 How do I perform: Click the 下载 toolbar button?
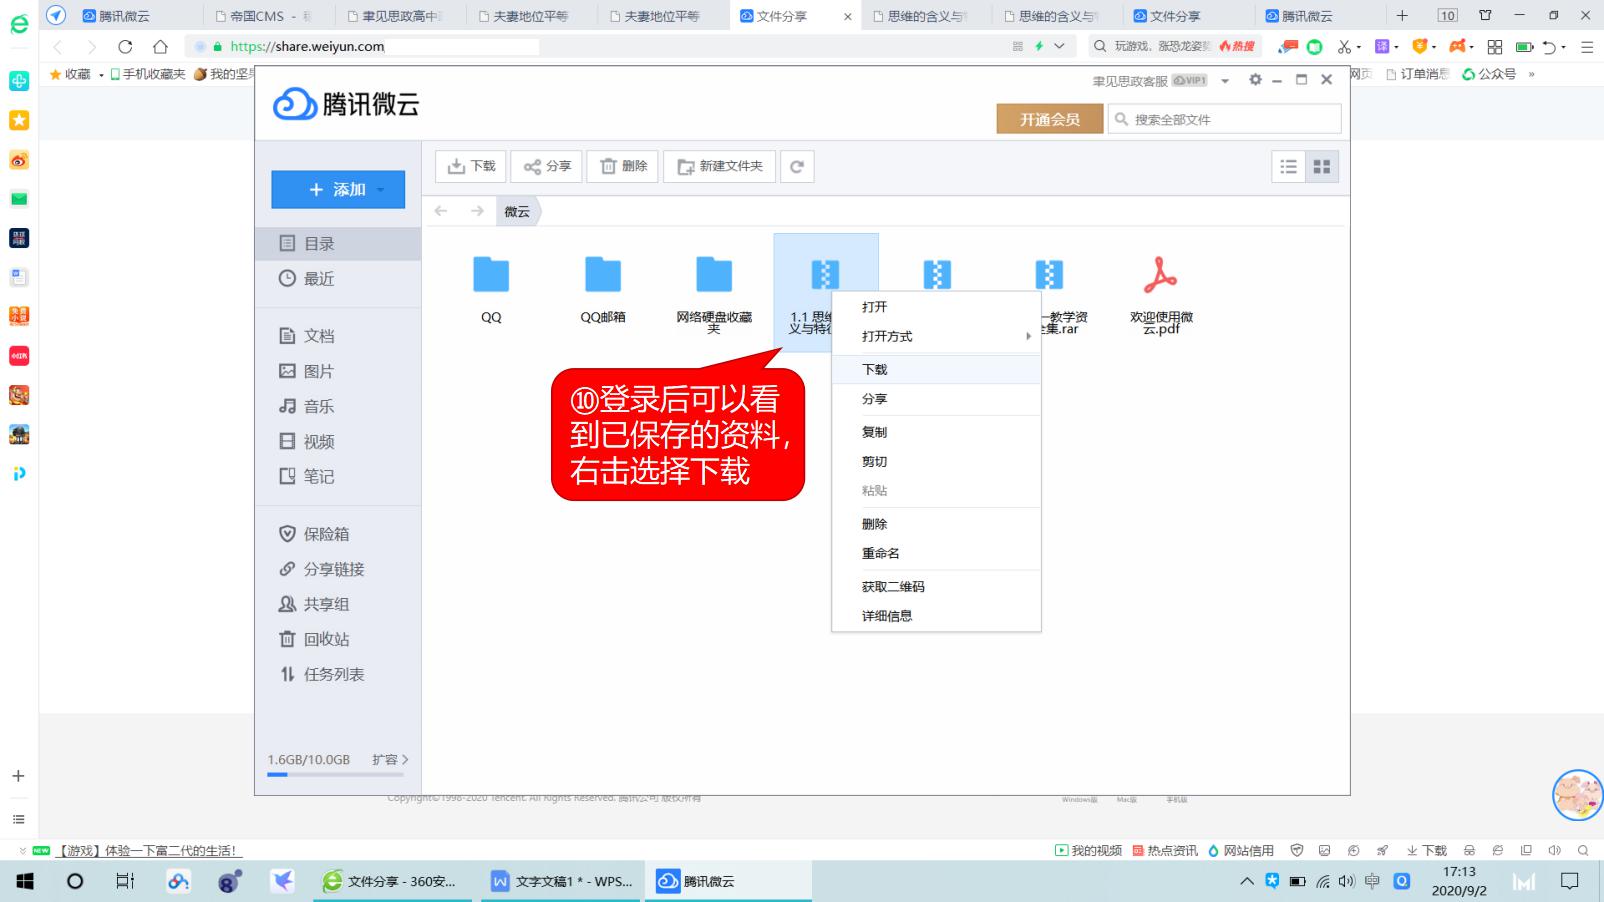pyautogui.click(x=471, y=166)
